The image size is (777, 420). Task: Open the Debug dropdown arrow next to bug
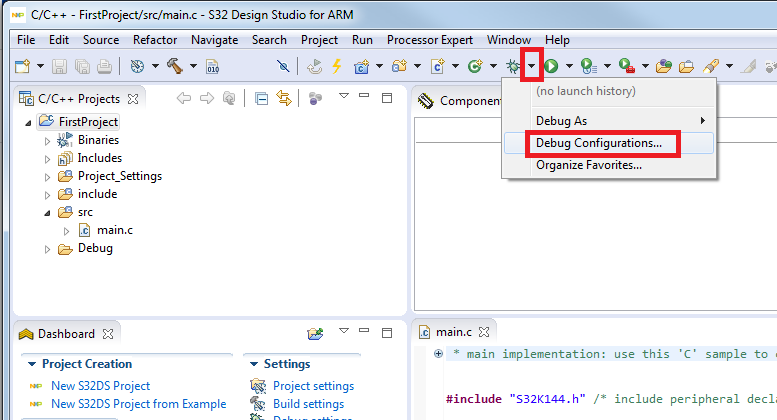coord(532,66)
